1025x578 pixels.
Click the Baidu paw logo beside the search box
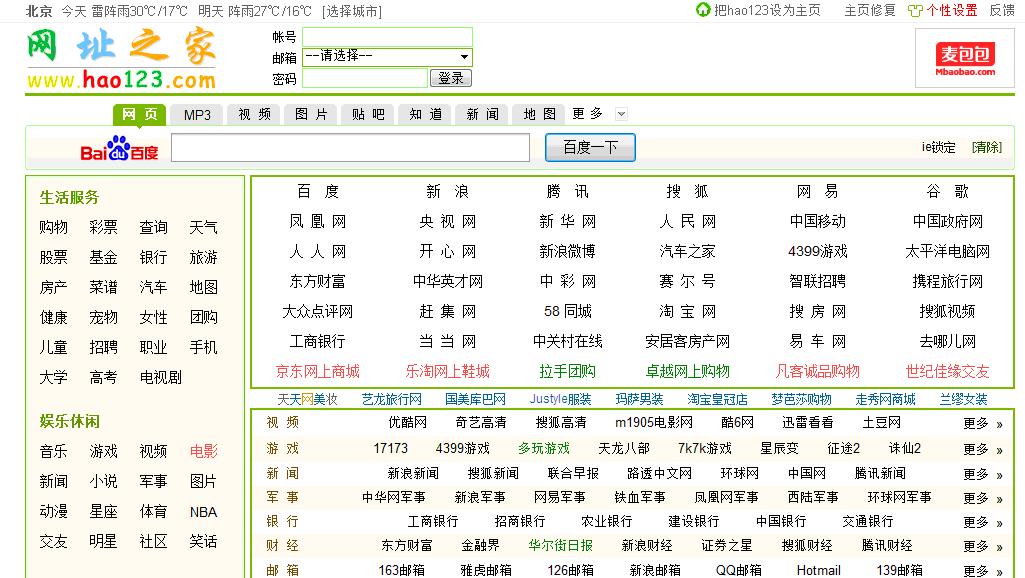(117, 147)
